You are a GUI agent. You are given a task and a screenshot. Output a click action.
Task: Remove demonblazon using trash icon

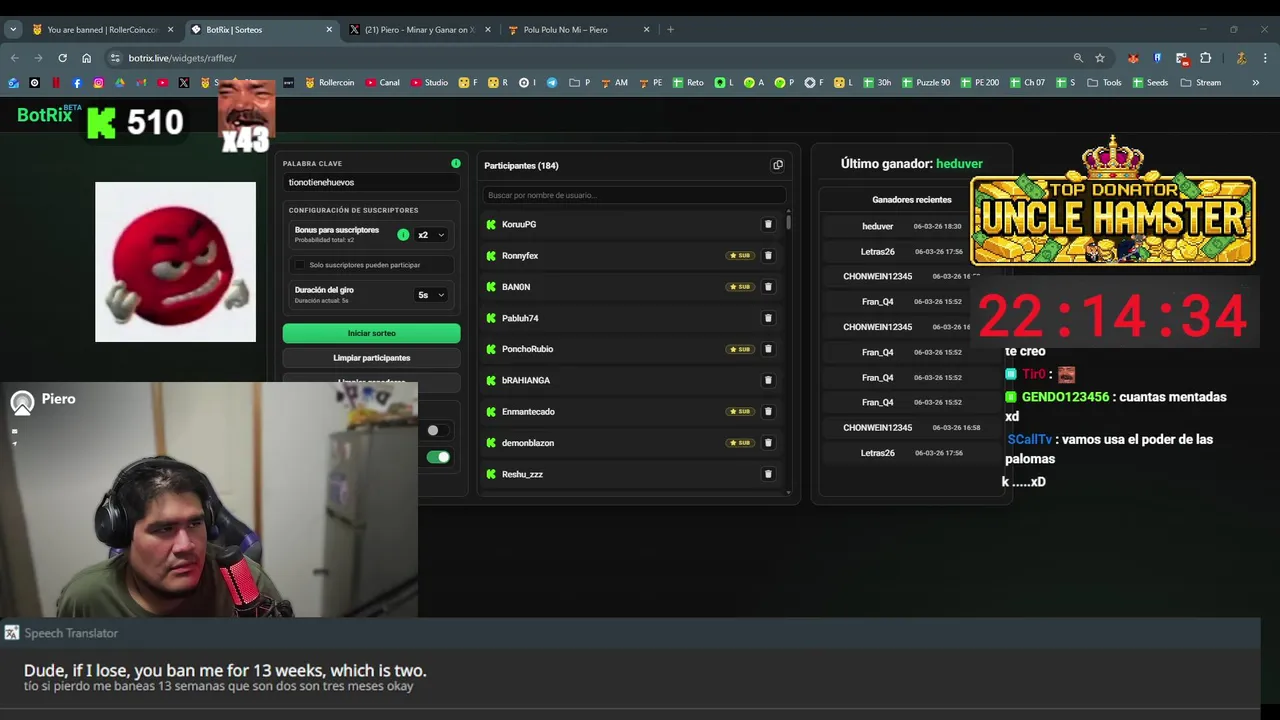768,443
